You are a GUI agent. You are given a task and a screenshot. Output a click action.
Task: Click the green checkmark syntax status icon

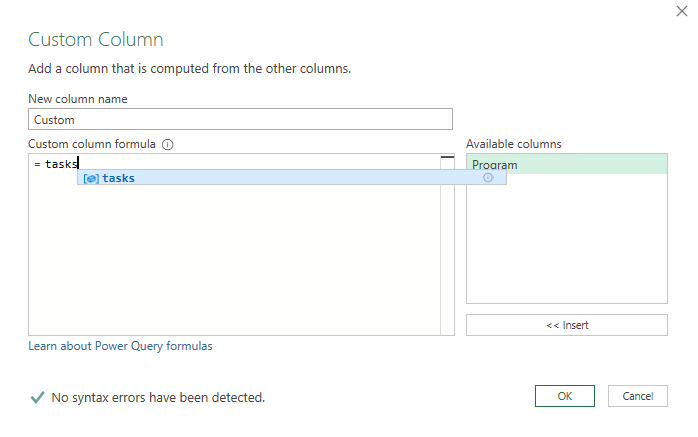pyautogui.click(x=37, y=397)
